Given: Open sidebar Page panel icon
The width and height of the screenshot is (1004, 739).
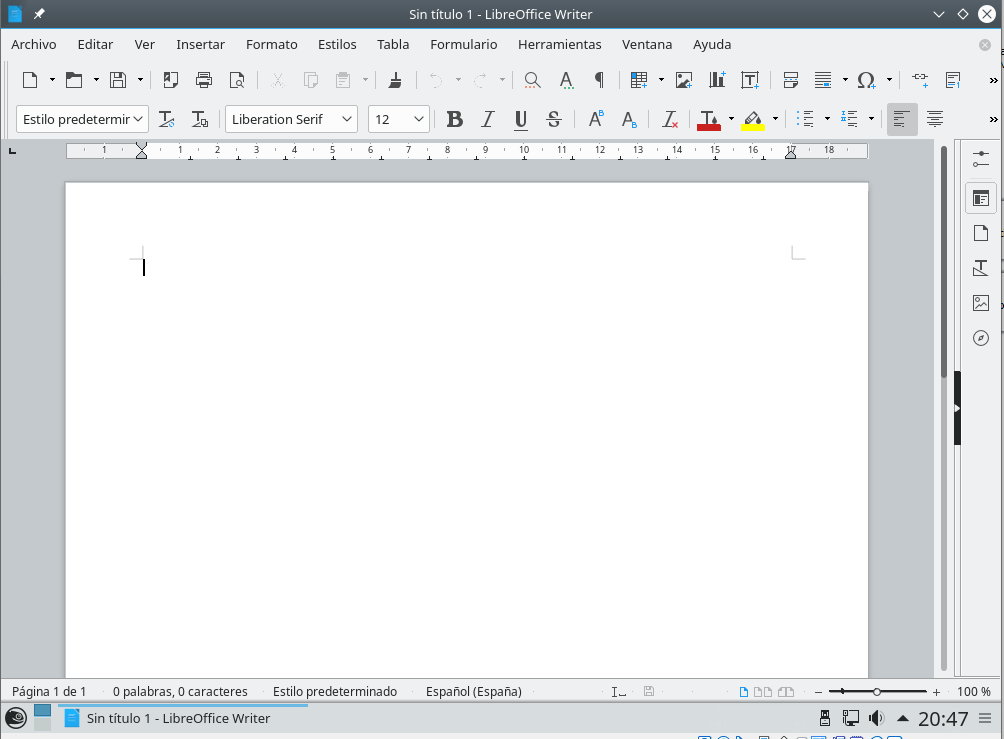Looking at the screenshot, I should click(981, 233).
